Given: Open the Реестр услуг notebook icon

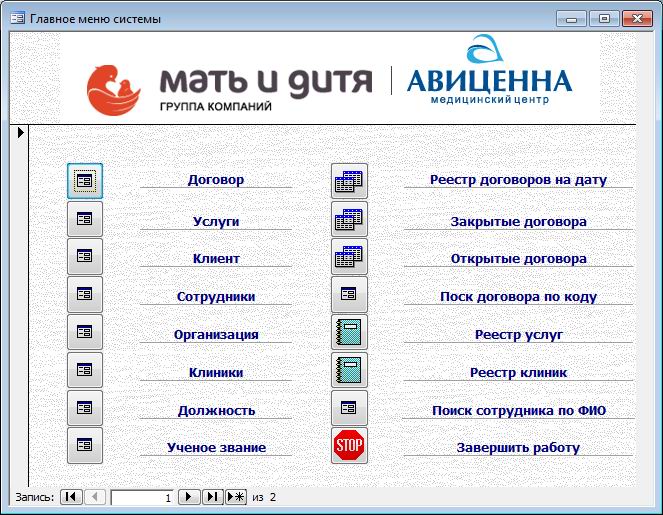Looking at the screenshot, I should (349, 332).
